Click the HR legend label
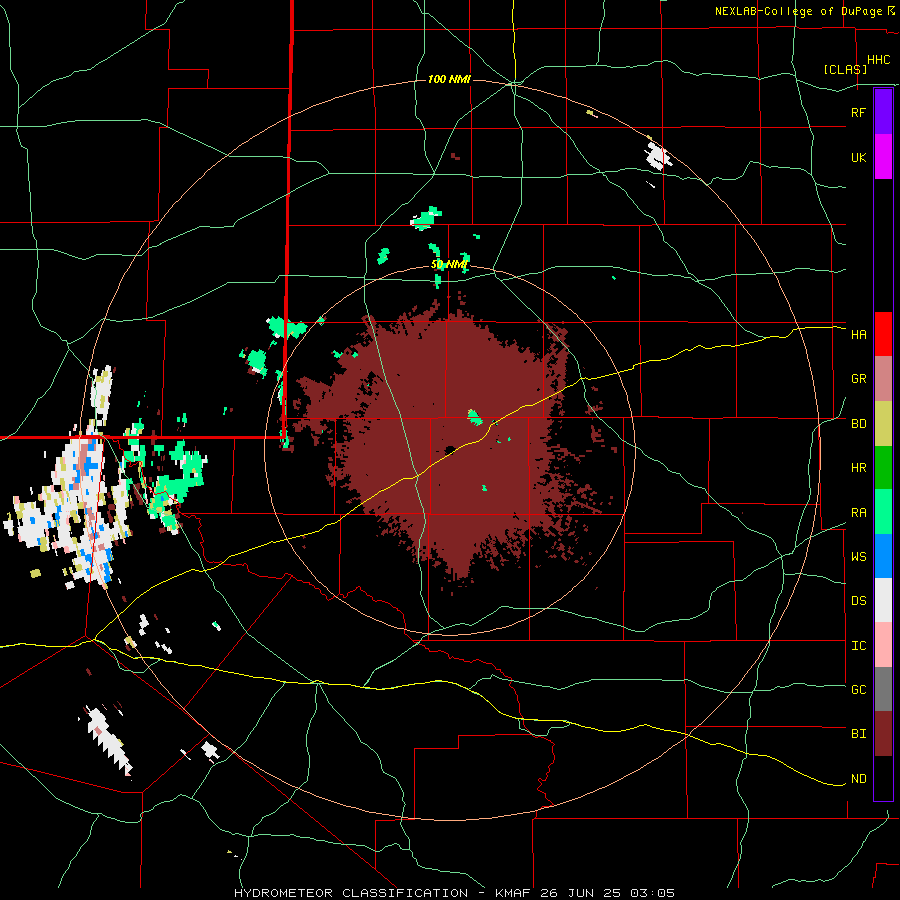 [x=858, y=468]
